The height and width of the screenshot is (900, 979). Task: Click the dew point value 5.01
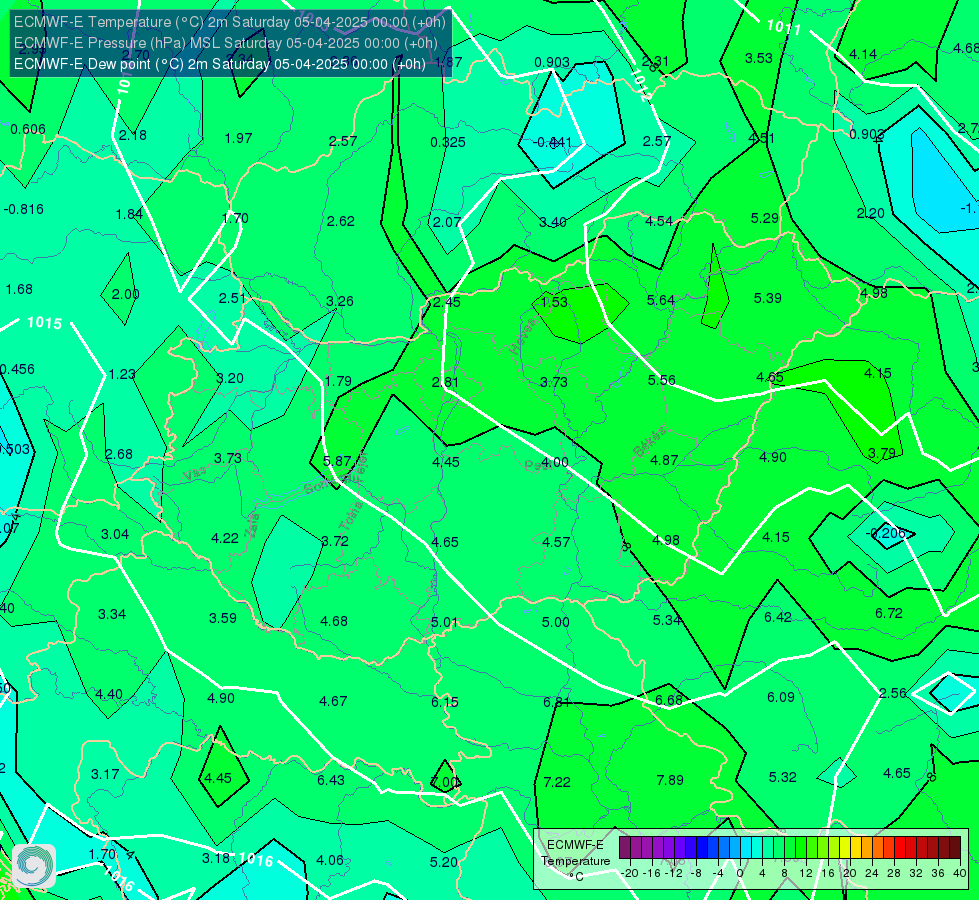click(x=445, y=622)
